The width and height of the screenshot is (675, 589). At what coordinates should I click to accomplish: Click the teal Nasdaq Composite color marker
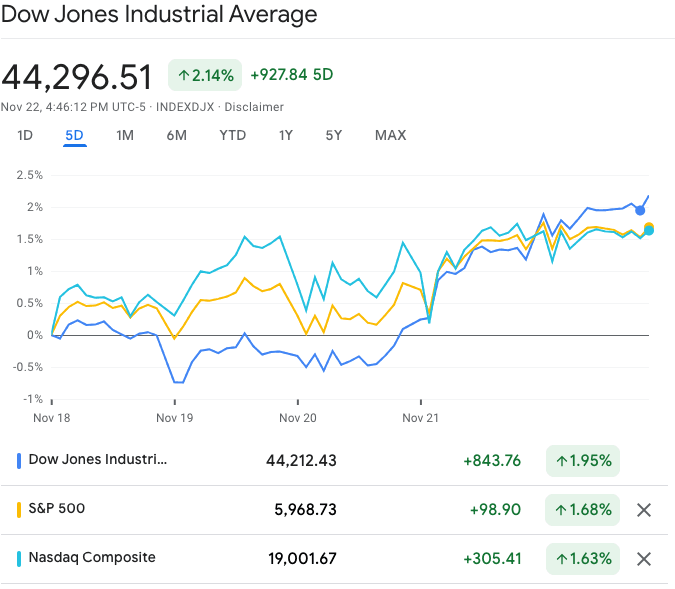[19, 558]
